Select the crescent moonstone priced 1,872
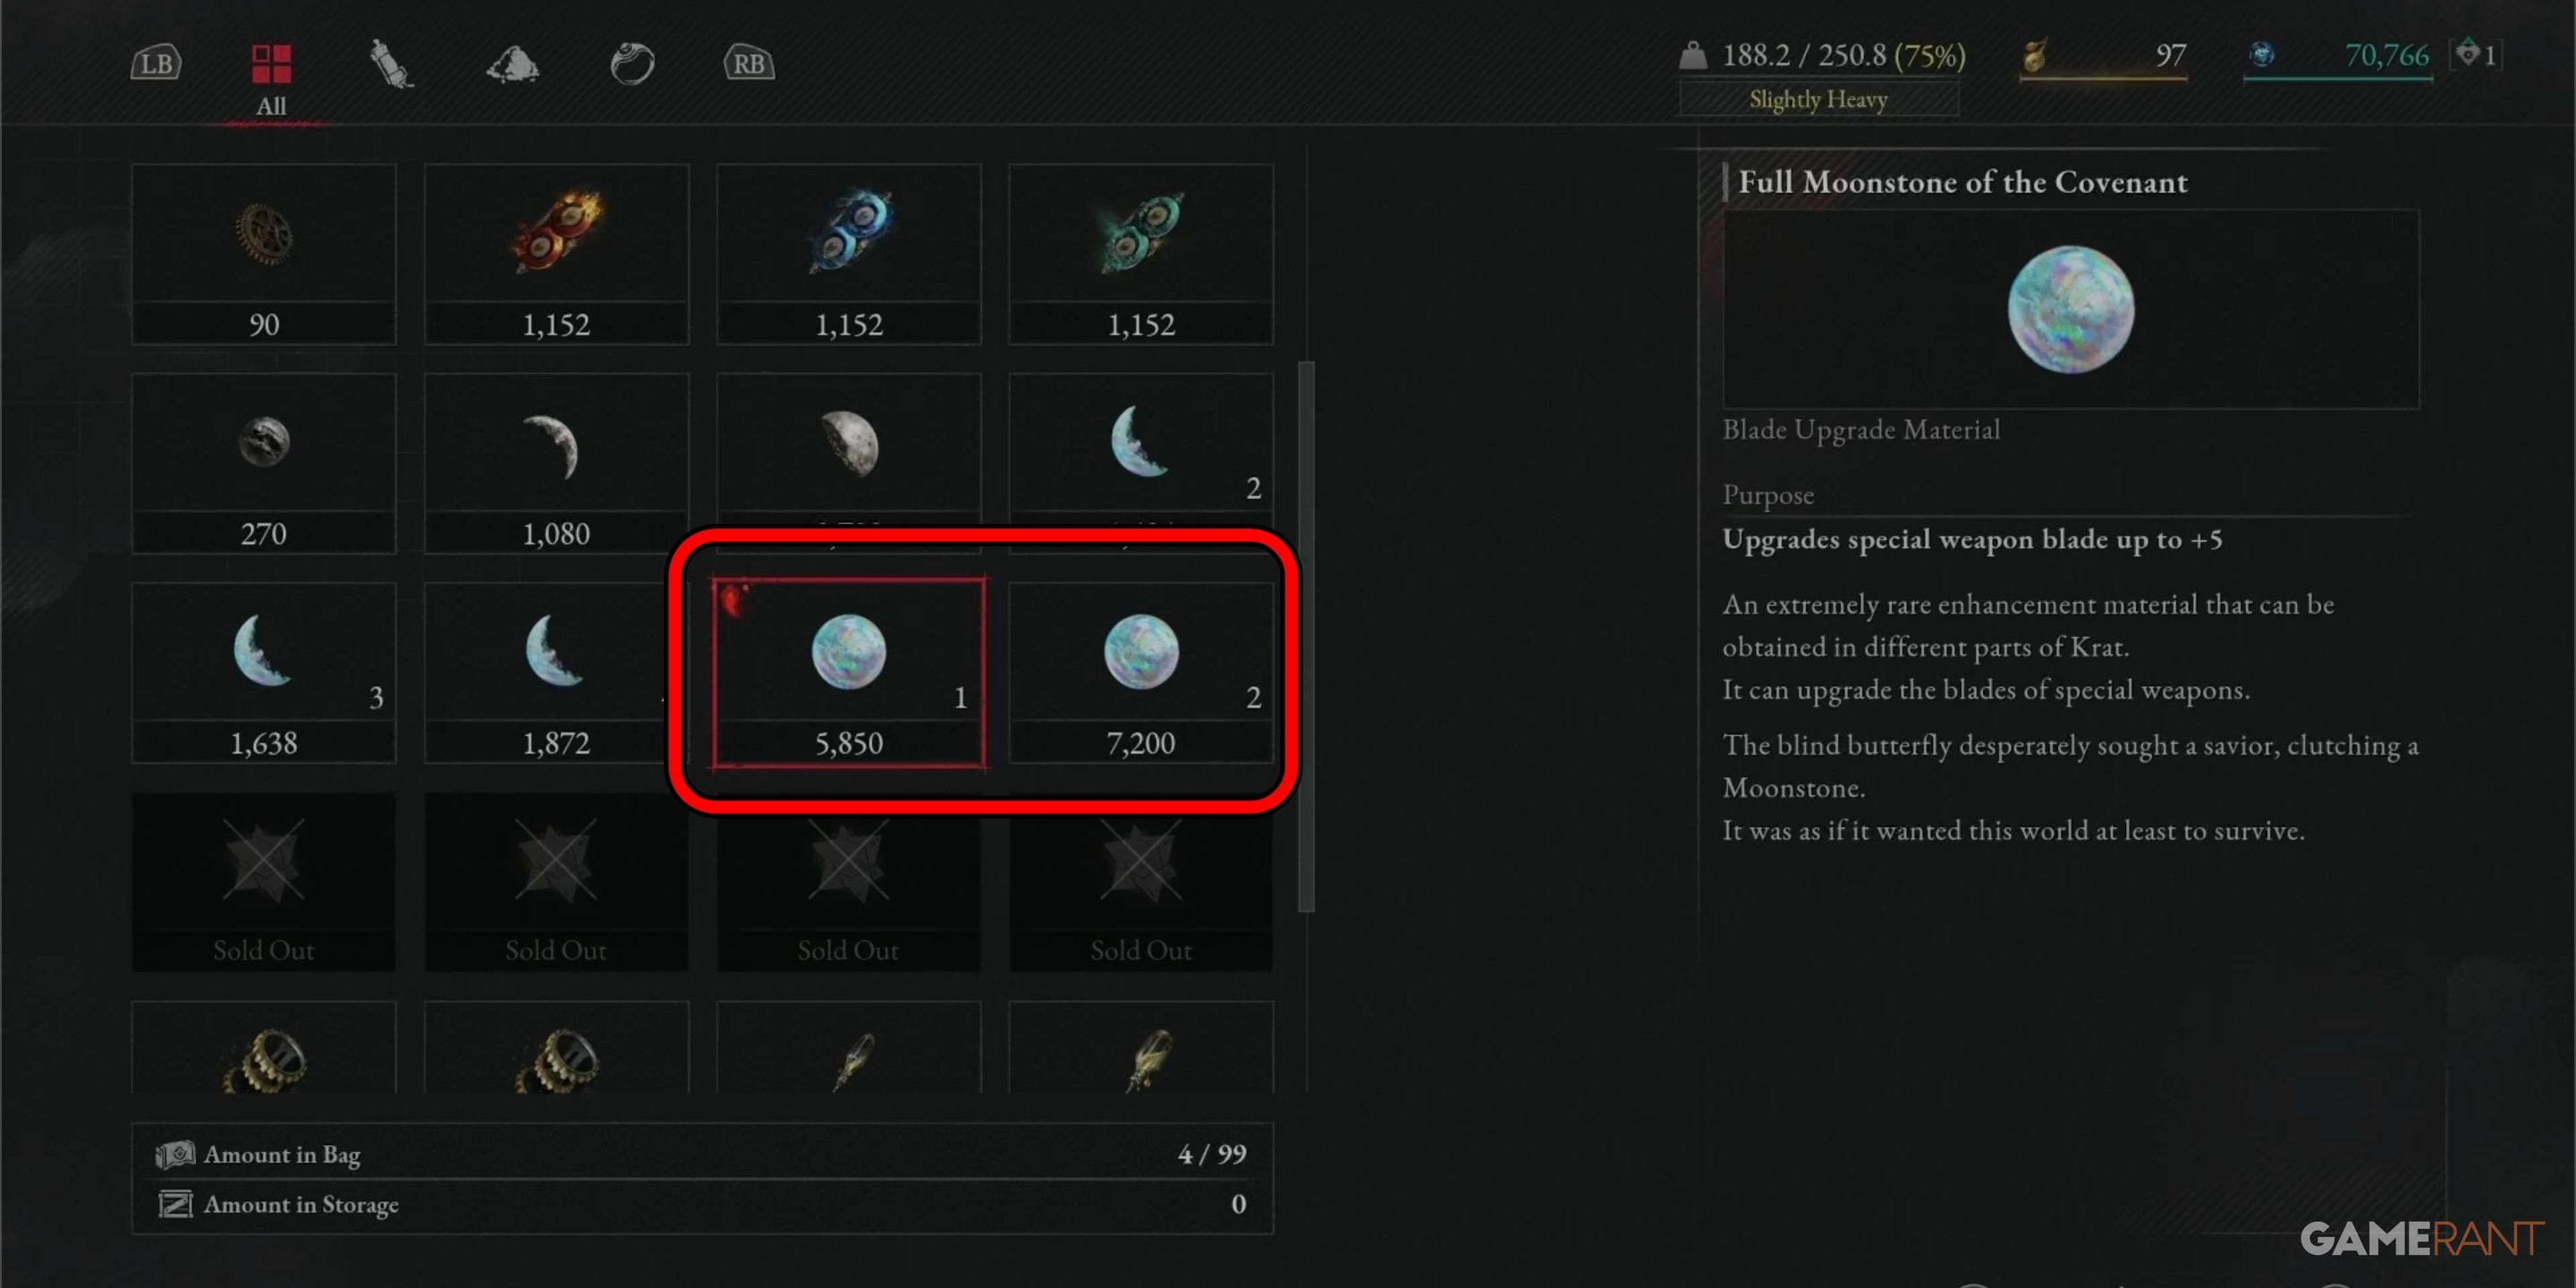Screen dimensions: 2576x1288 click(x=557, y=673)
